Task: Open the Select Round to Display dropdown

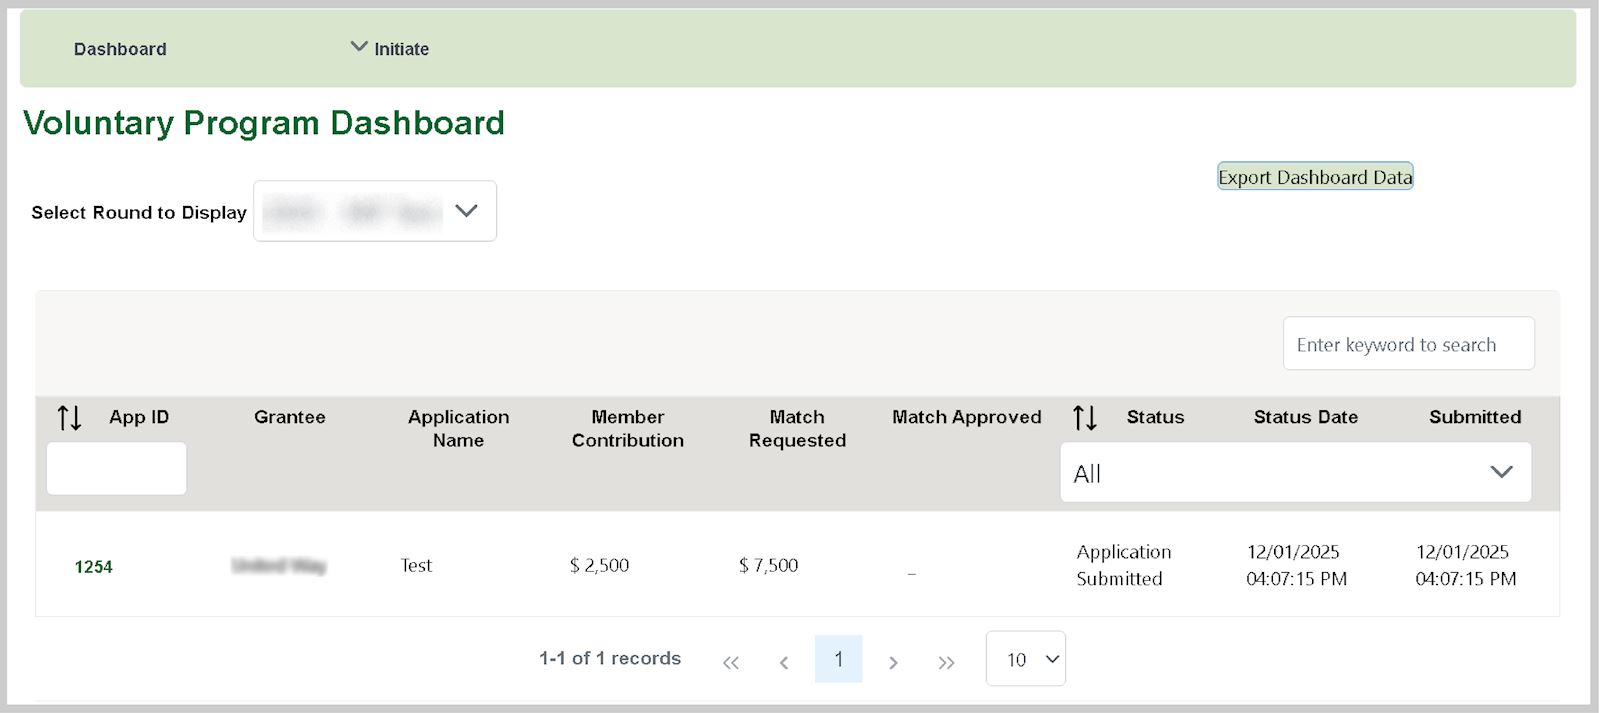Action: [x=375, y=211]
